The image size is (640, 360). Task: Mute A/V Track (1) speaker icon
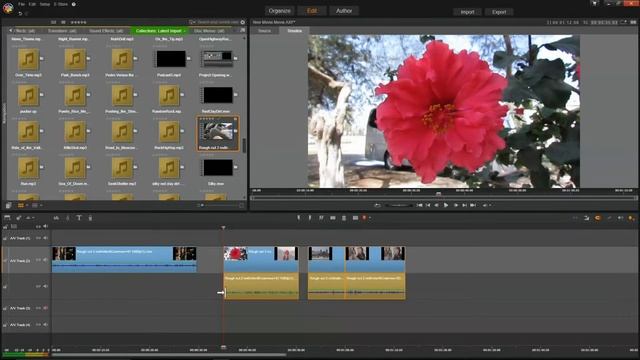(45, 238)
